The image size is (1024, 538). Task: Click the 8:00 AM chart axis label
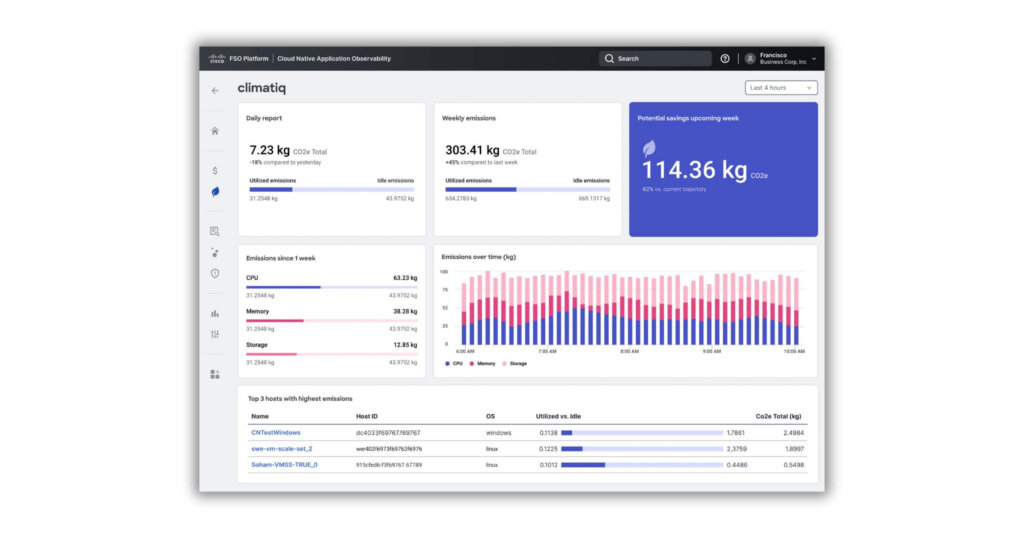click(630, 351)
